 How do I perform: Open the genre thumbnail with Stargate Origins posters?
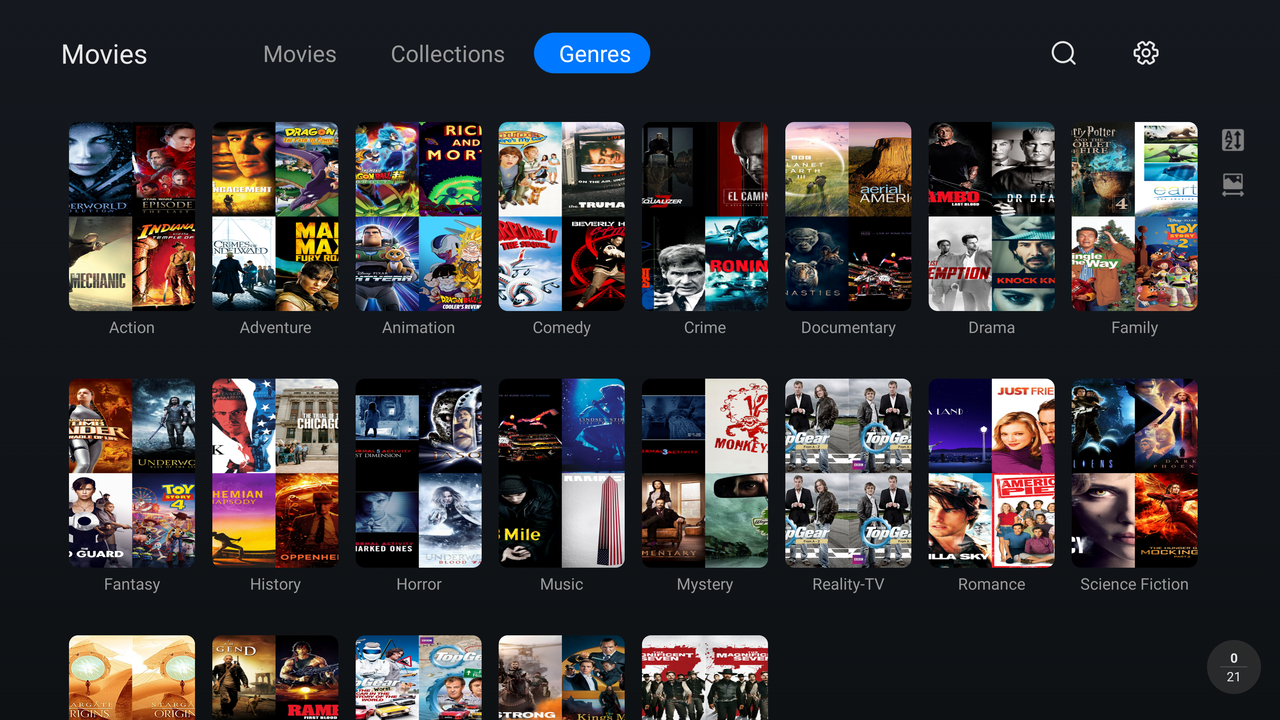(x=132, y=678)
